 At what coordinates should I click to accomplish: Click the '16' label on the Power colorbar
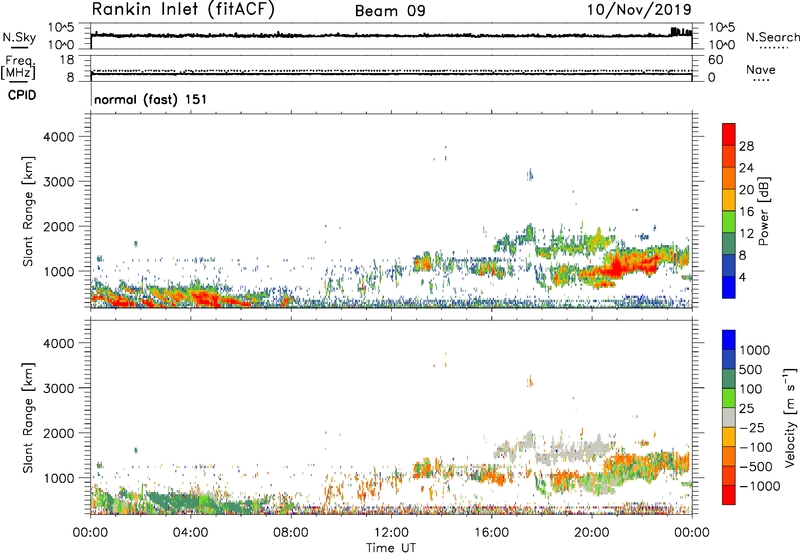[746, 212]
